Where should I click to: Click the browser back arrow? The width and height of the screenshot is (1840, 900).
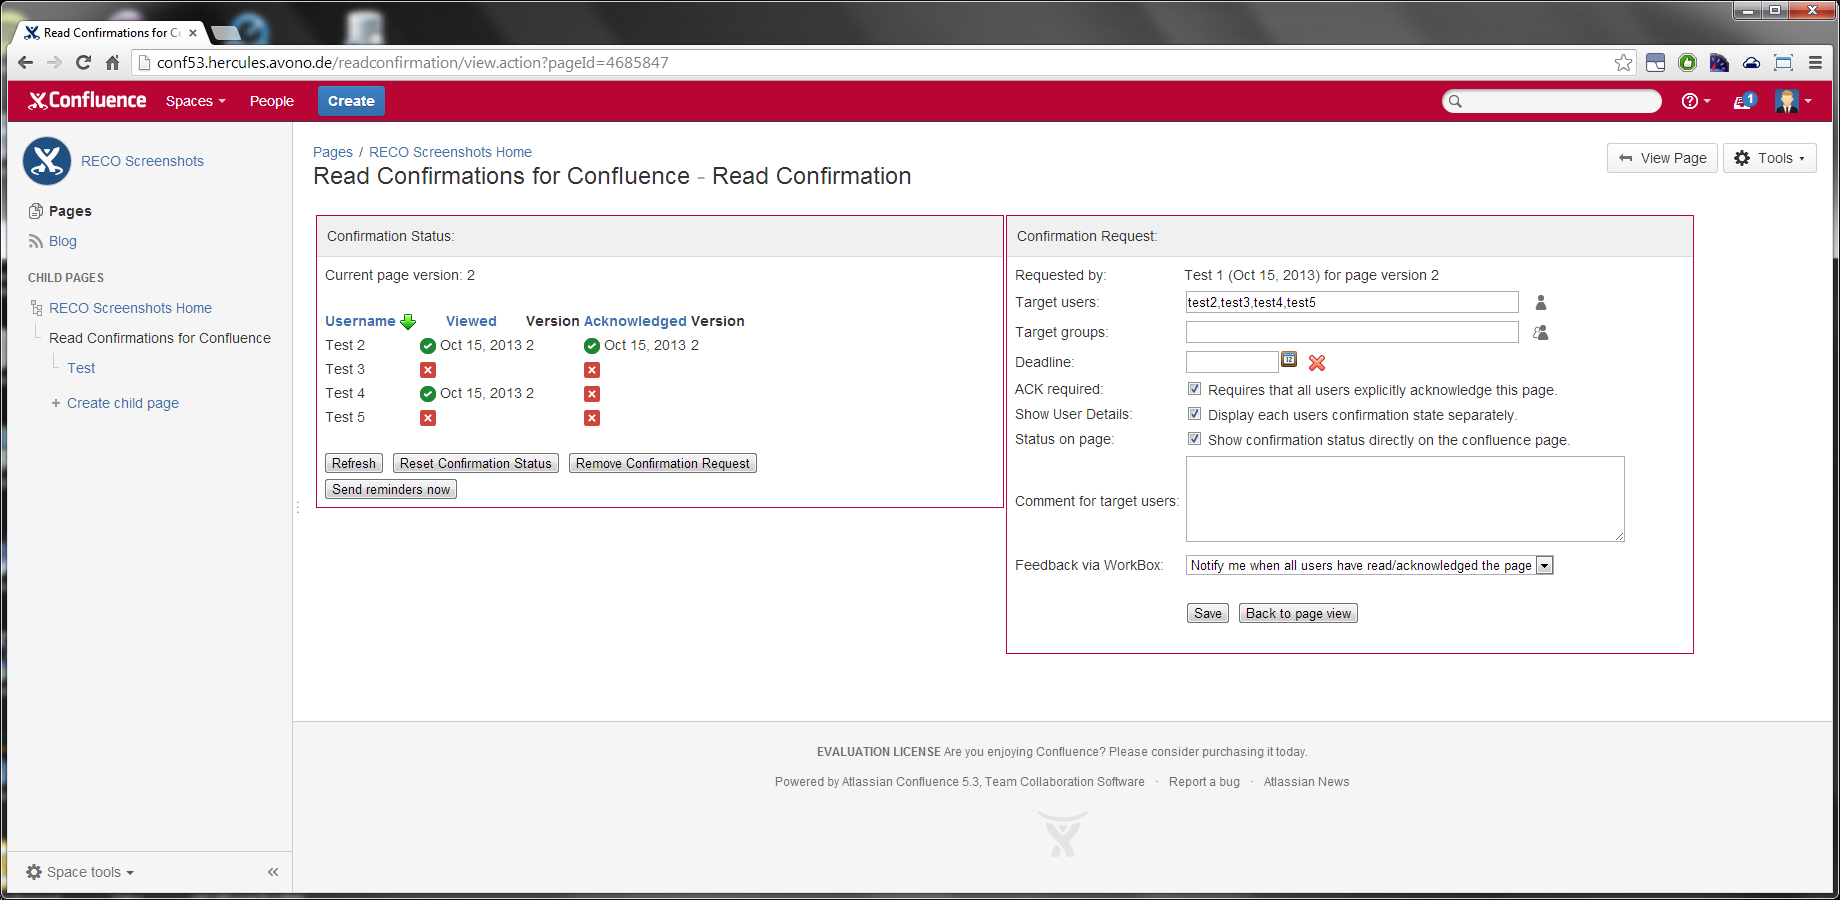coord(26,62)
